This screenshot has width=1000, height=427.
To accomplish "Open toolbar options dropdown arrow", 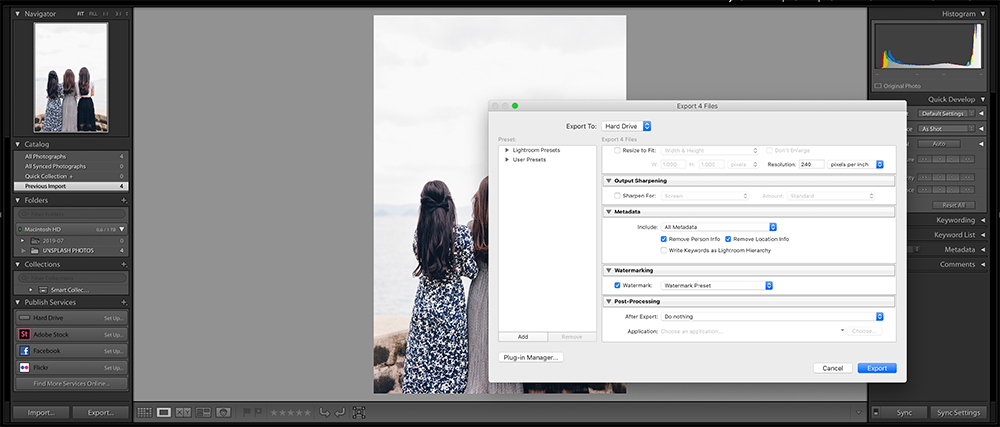I will coord(858,412).
